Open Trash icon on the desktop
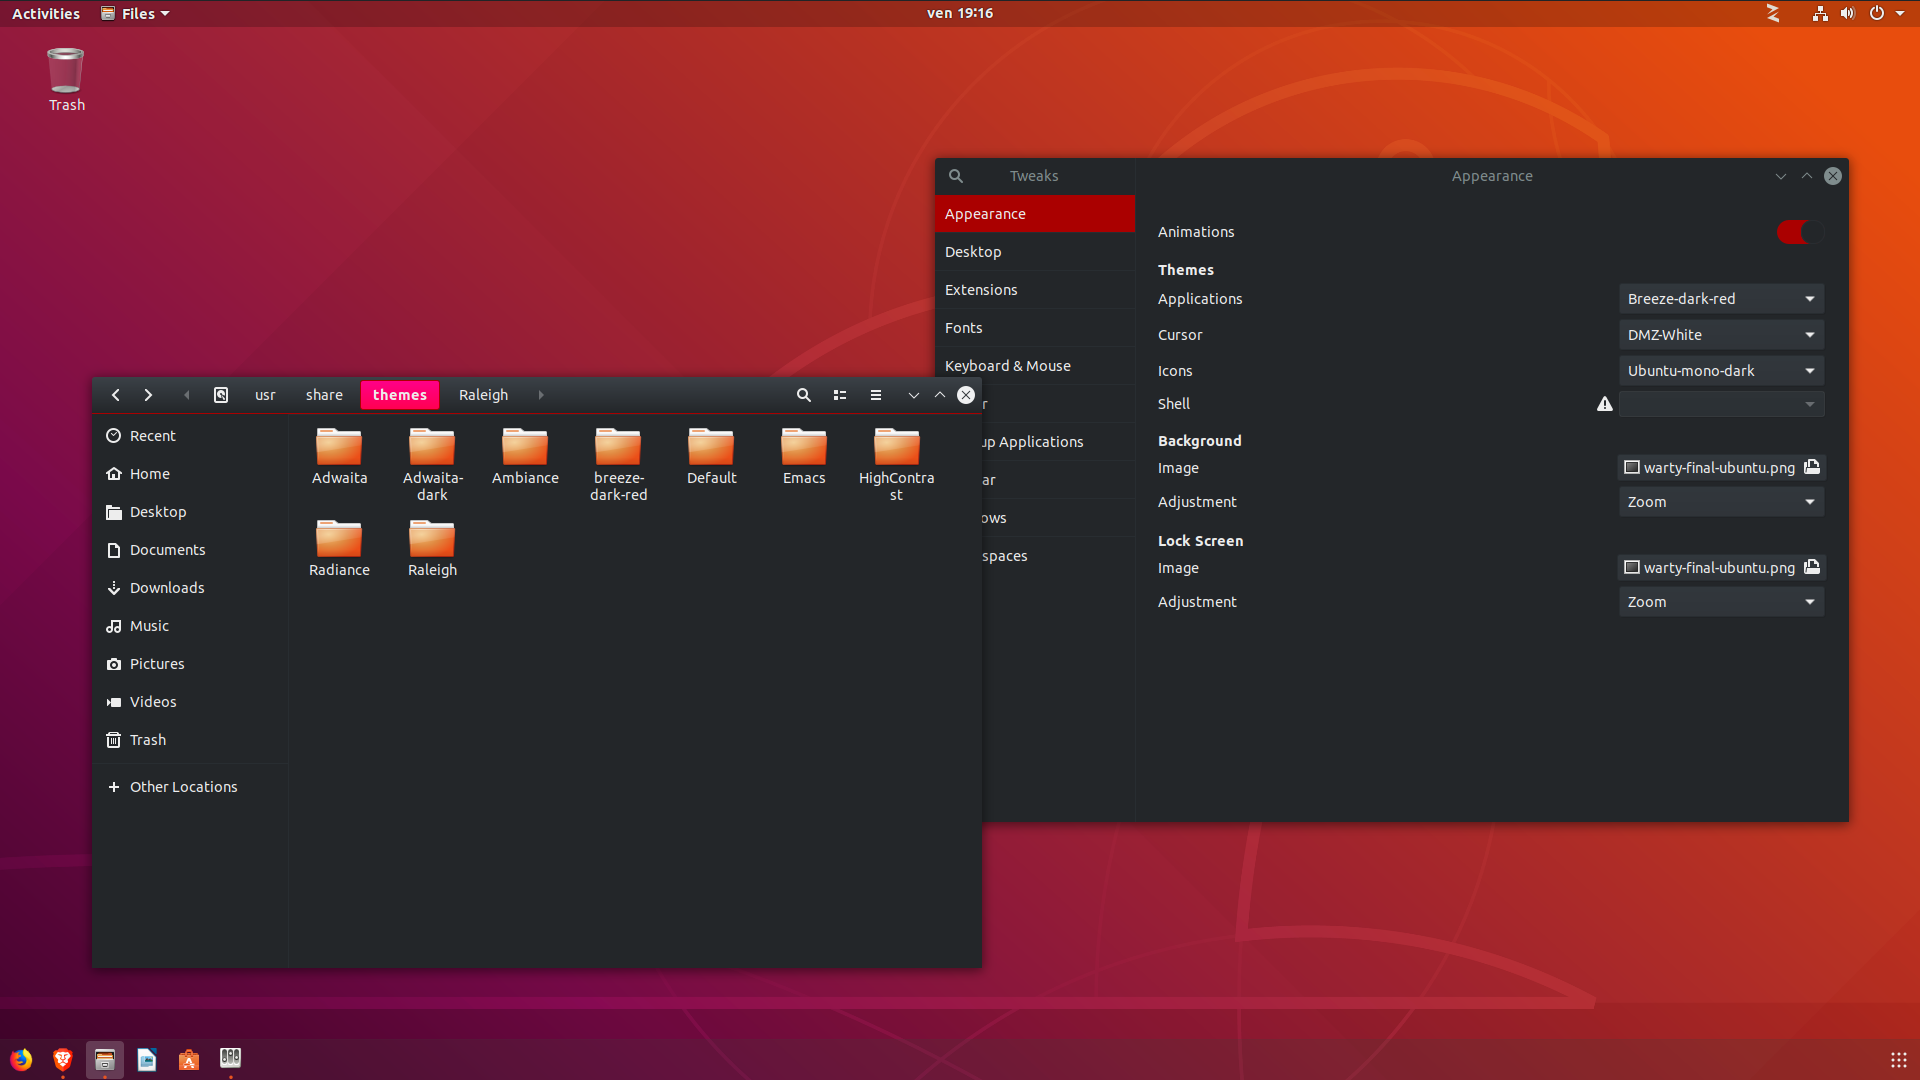 (x=66, y=80)
